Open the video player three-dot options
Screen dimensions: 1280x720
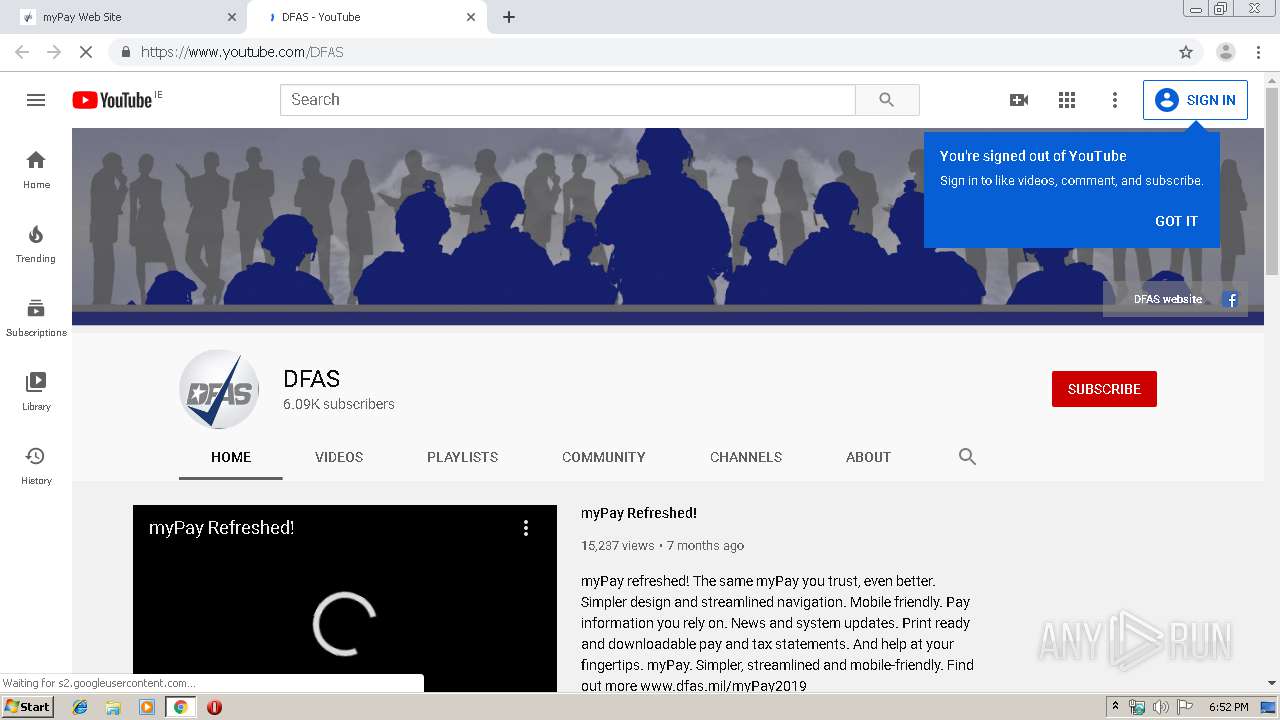(x=526, y=528)
